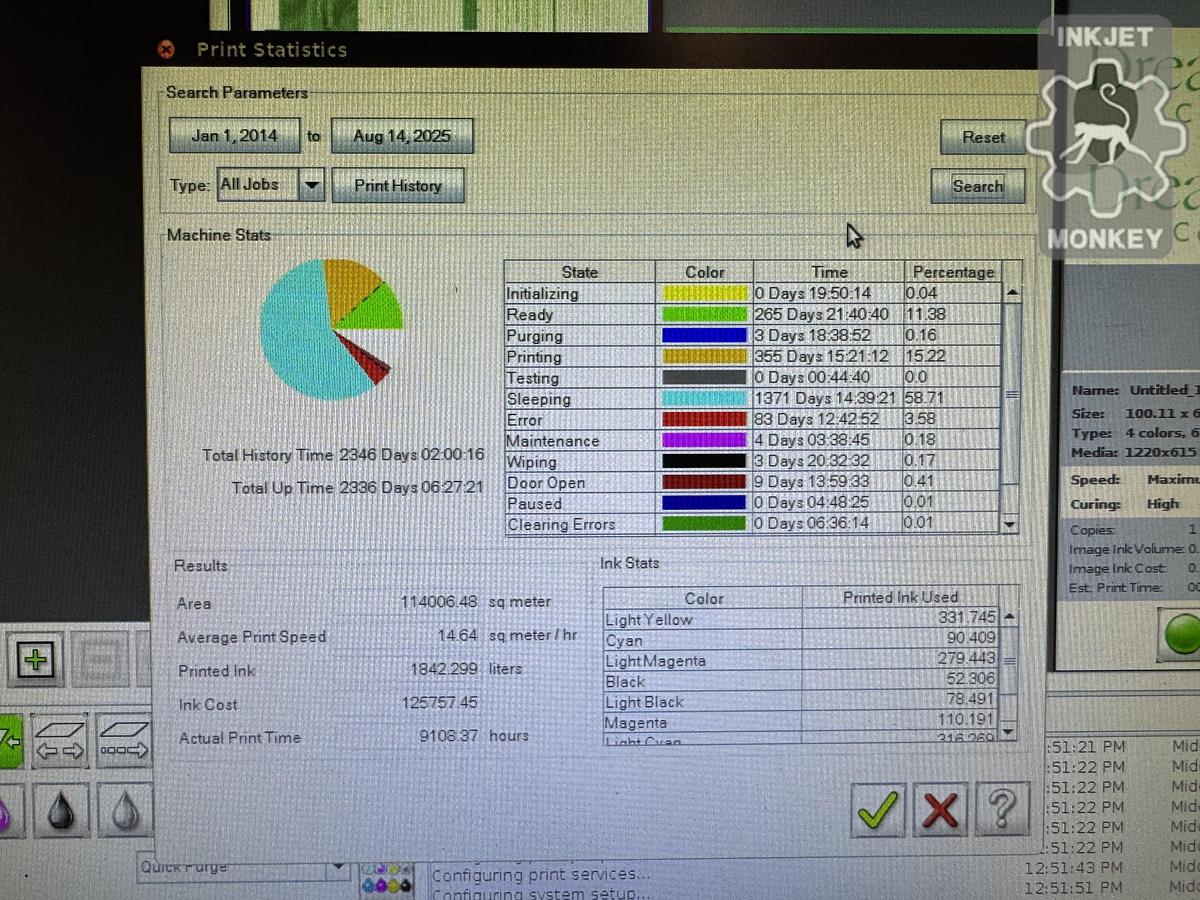This screenshot has height=900, width=1200.
Task: Change the Jan 1, 2014 start date
Action: pos(233,136)
